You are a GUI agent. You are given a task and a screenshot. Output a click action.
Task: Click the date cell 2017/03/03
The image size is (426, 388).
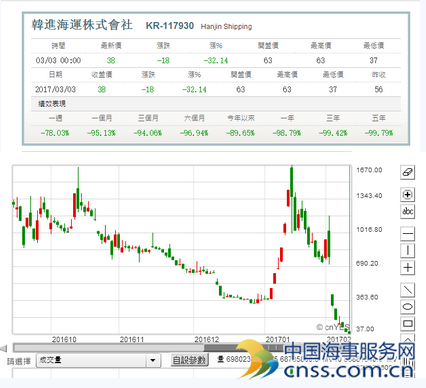click(55, 89)
